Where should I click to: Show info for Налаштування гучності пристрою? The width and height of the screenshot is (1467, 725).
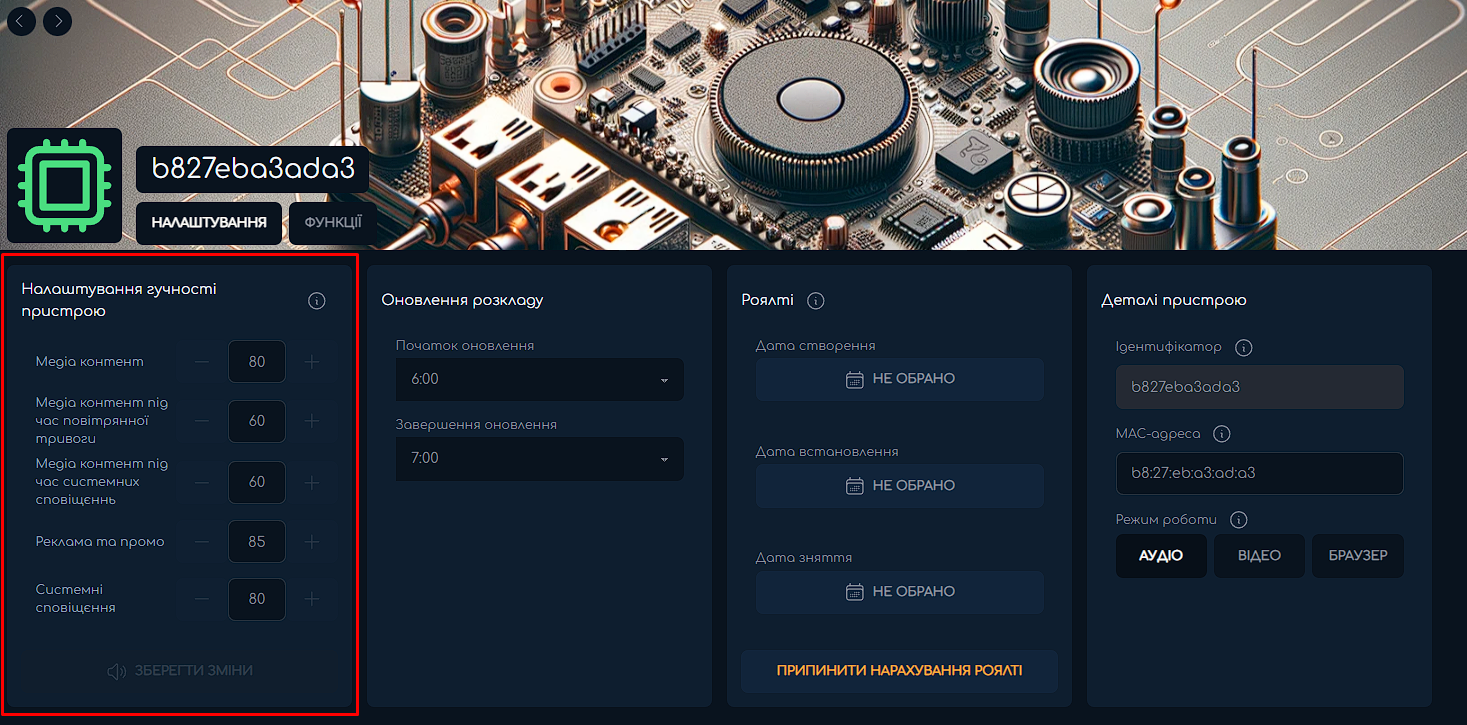[317, 301]
